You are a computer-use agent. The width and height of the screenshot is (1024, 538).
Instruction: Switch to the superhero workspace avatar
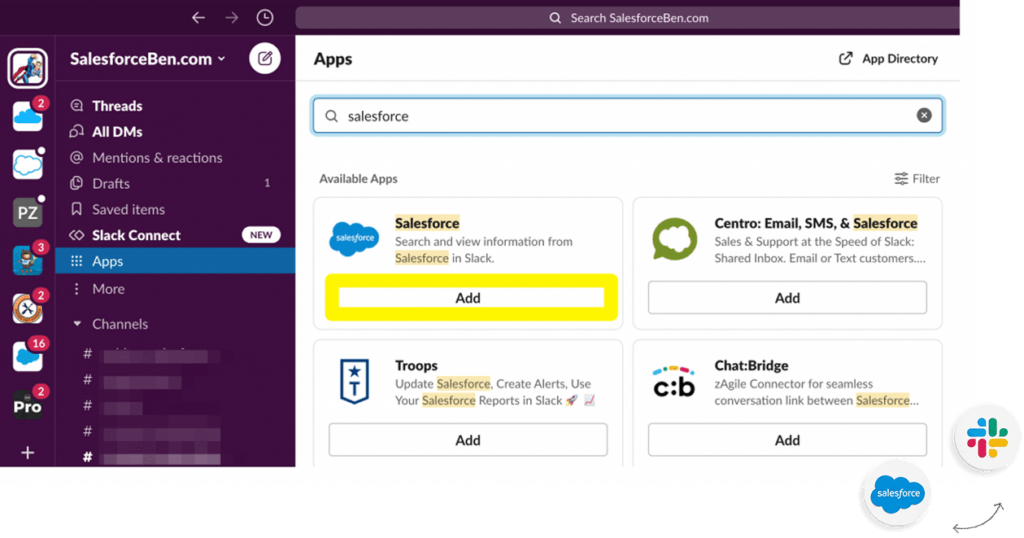click(27, 67)
